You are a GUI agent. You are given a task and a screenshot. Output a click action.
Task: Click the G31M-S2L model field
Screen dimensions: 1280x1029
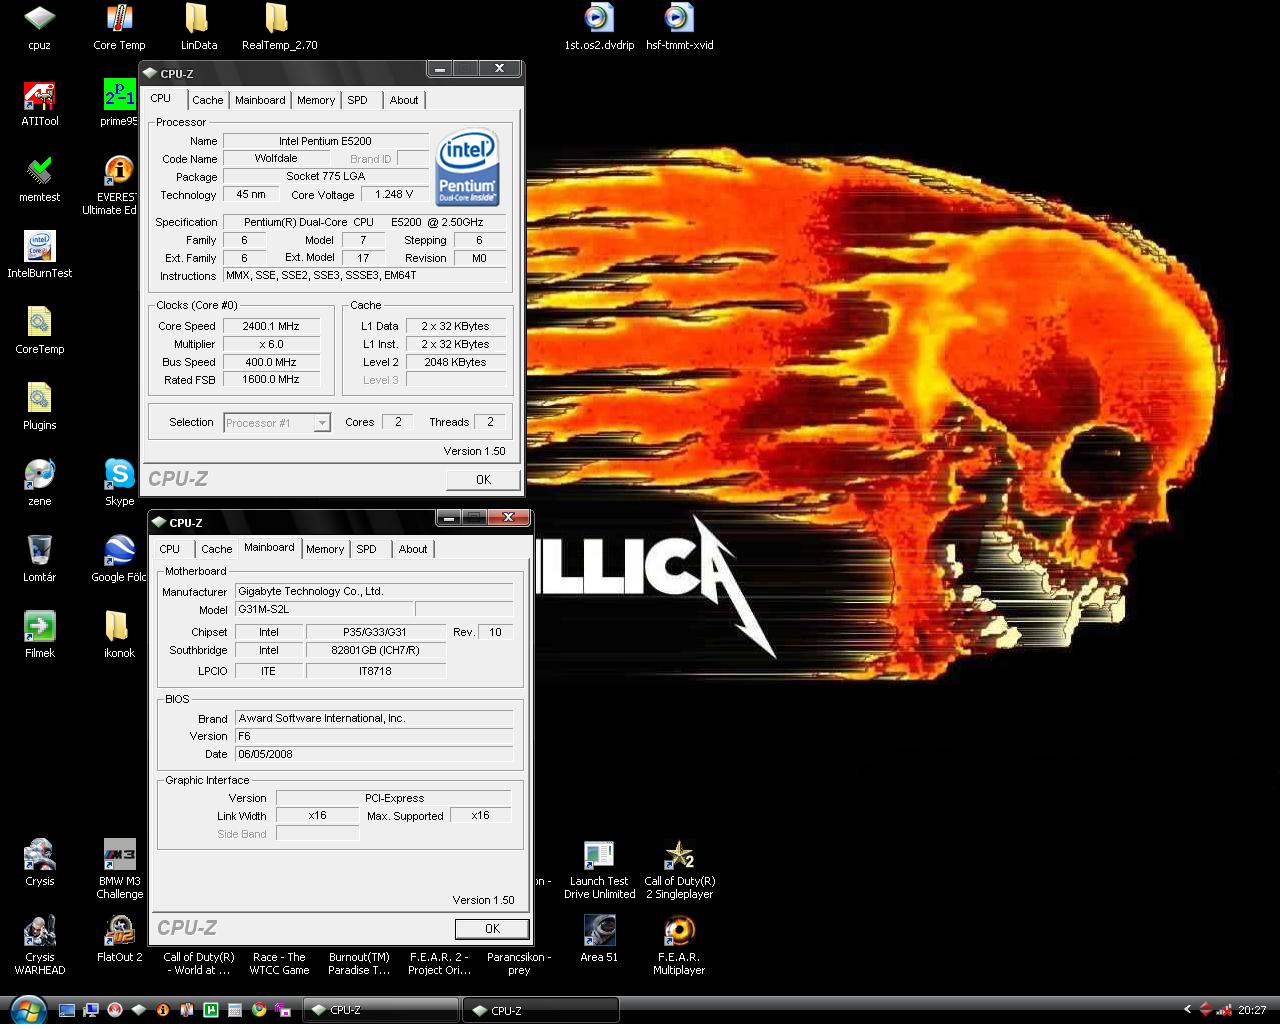point(323,609)
